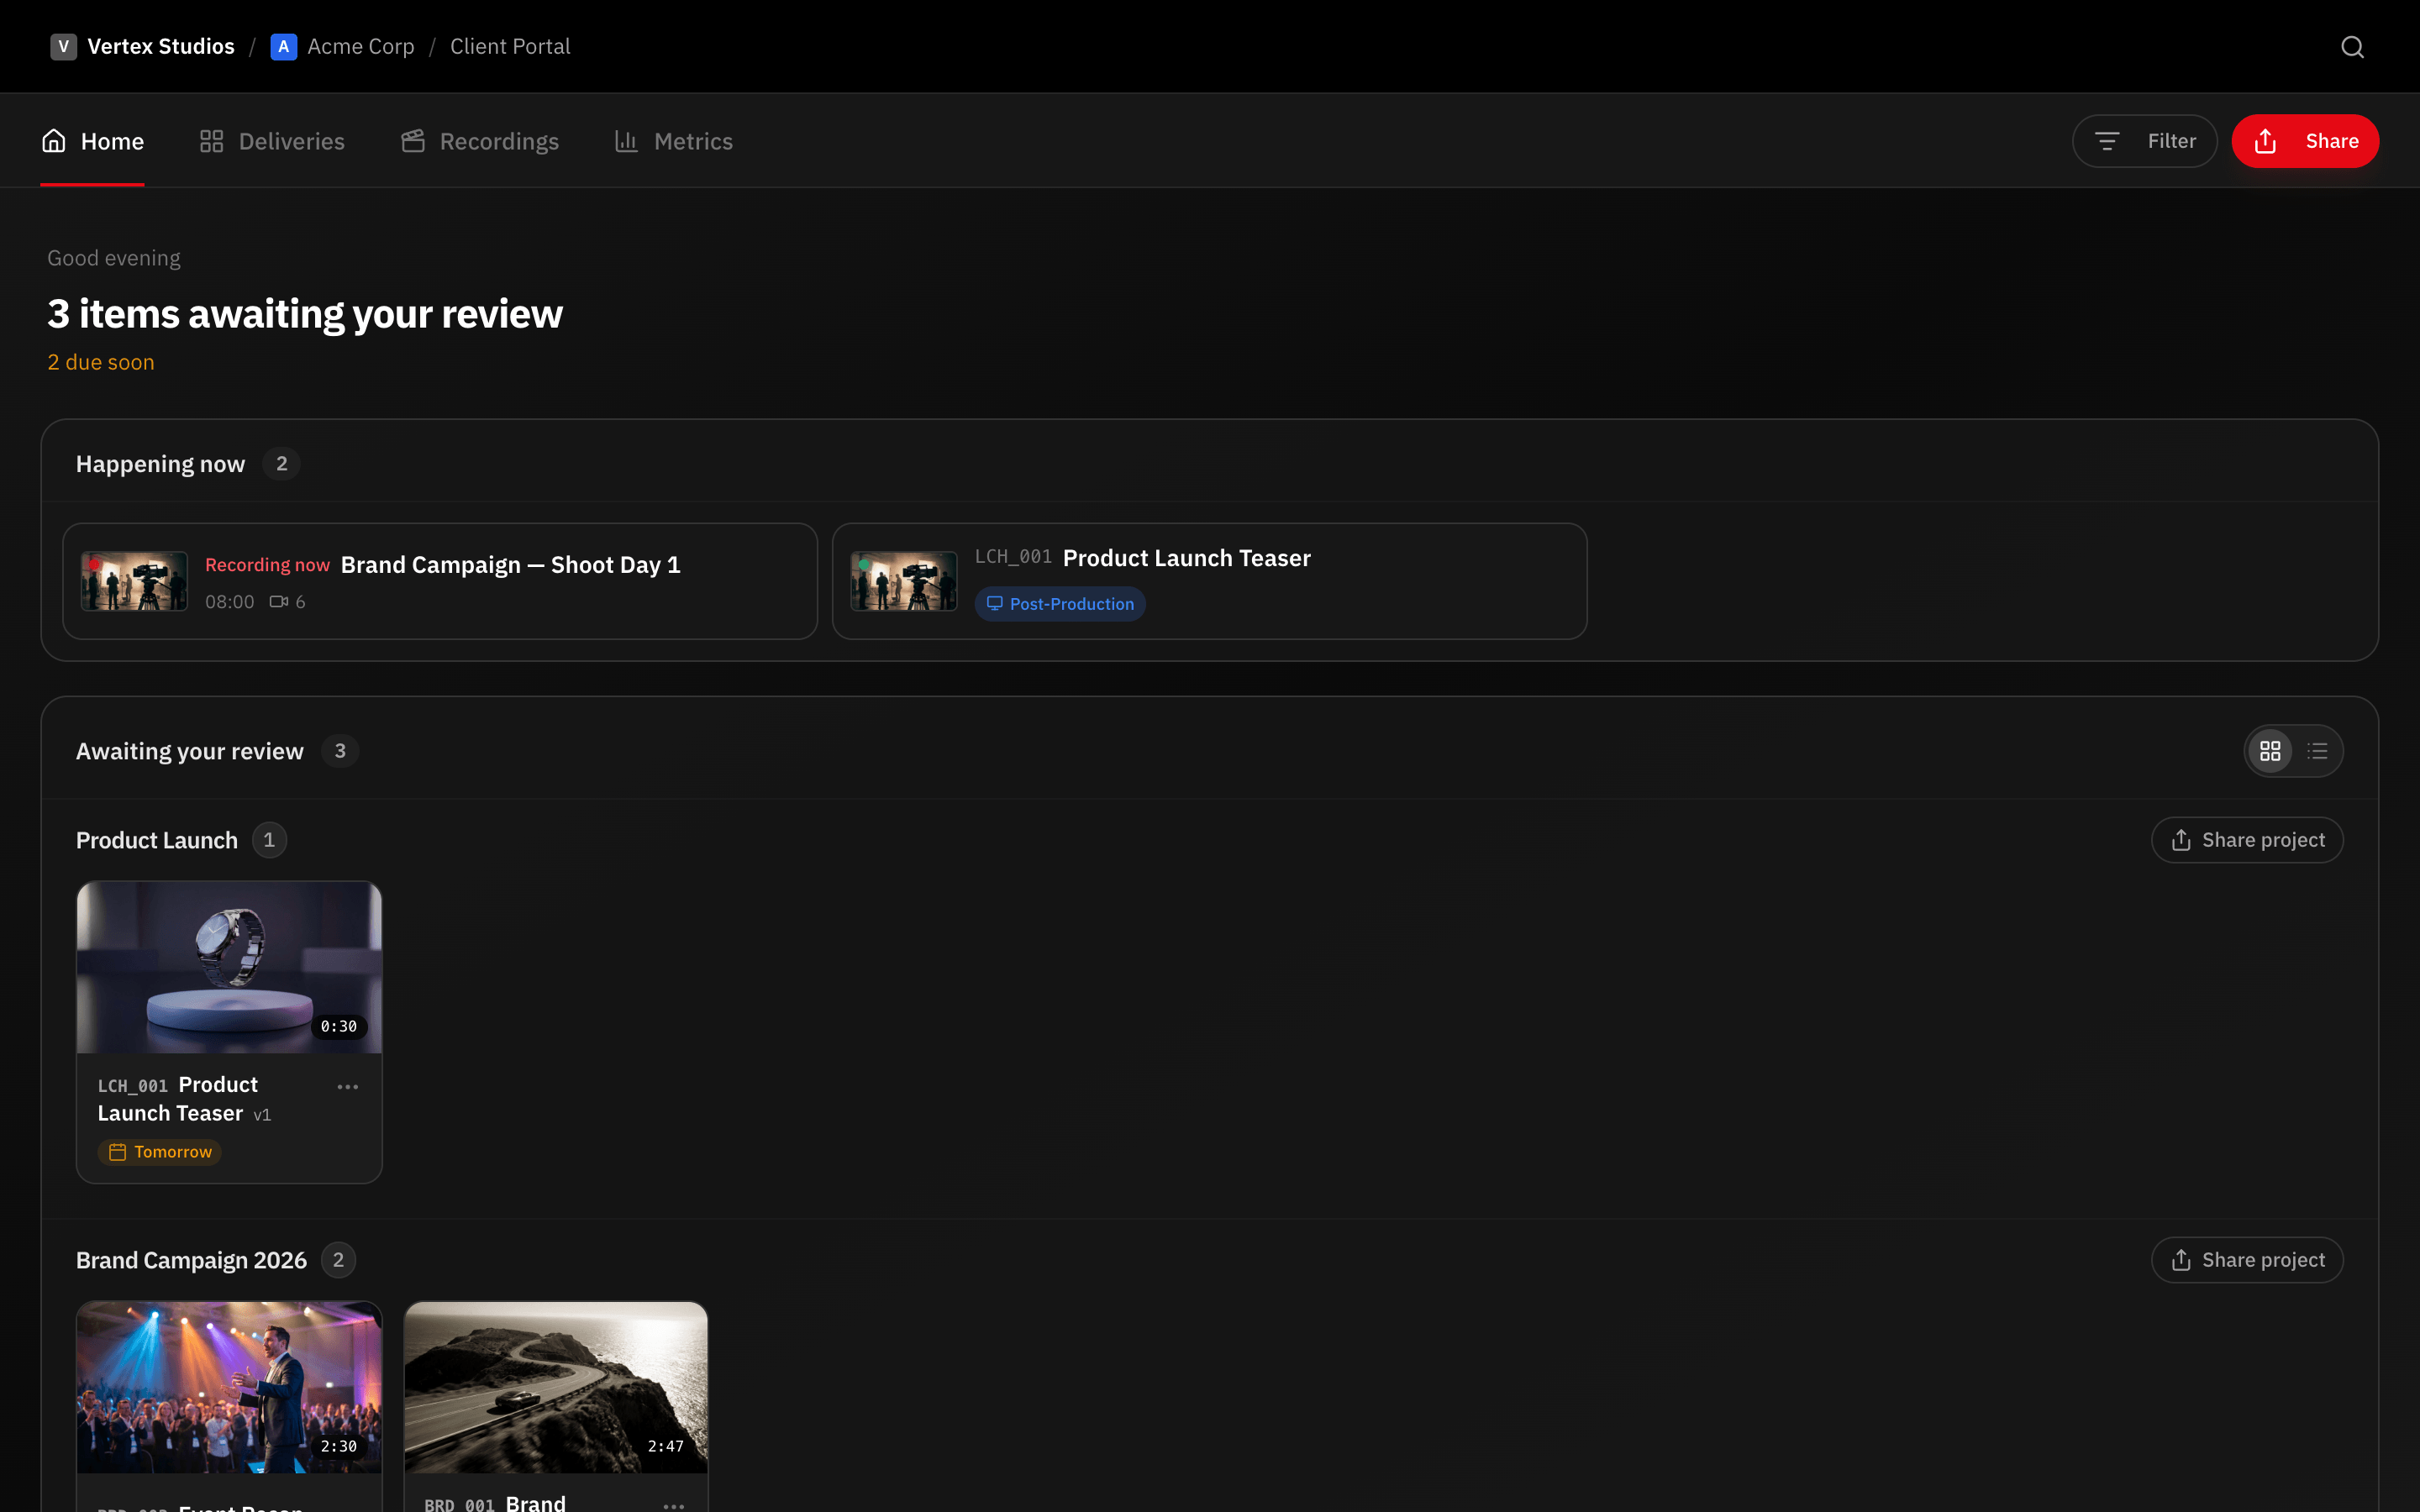
Task: Click the Awaiting your review count 3
Action: click(340, 751)
